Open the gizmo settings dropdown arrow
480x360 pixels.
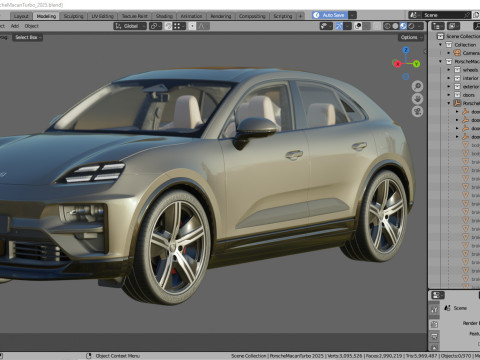click(x=348, y=26)
